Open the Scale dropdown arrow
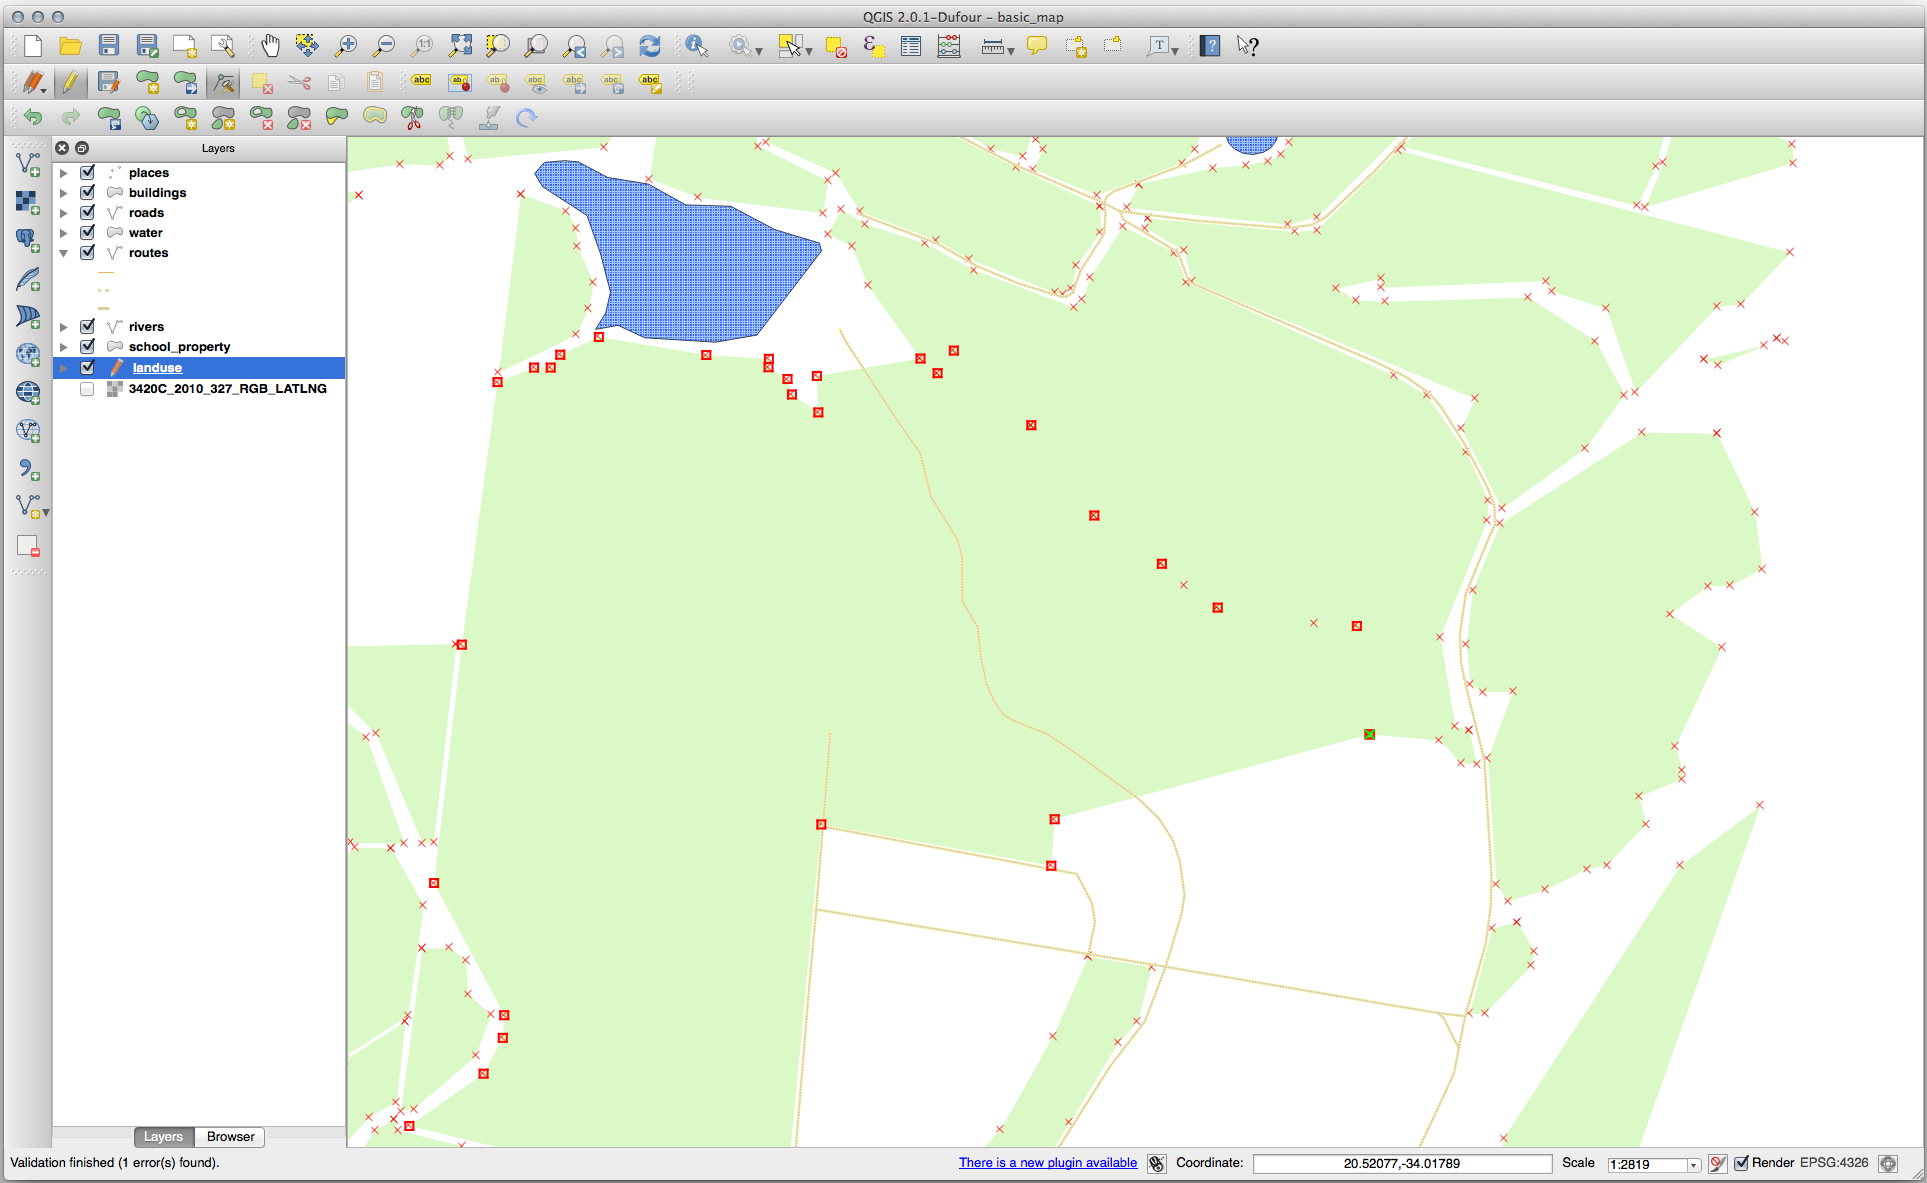 1693,1165
